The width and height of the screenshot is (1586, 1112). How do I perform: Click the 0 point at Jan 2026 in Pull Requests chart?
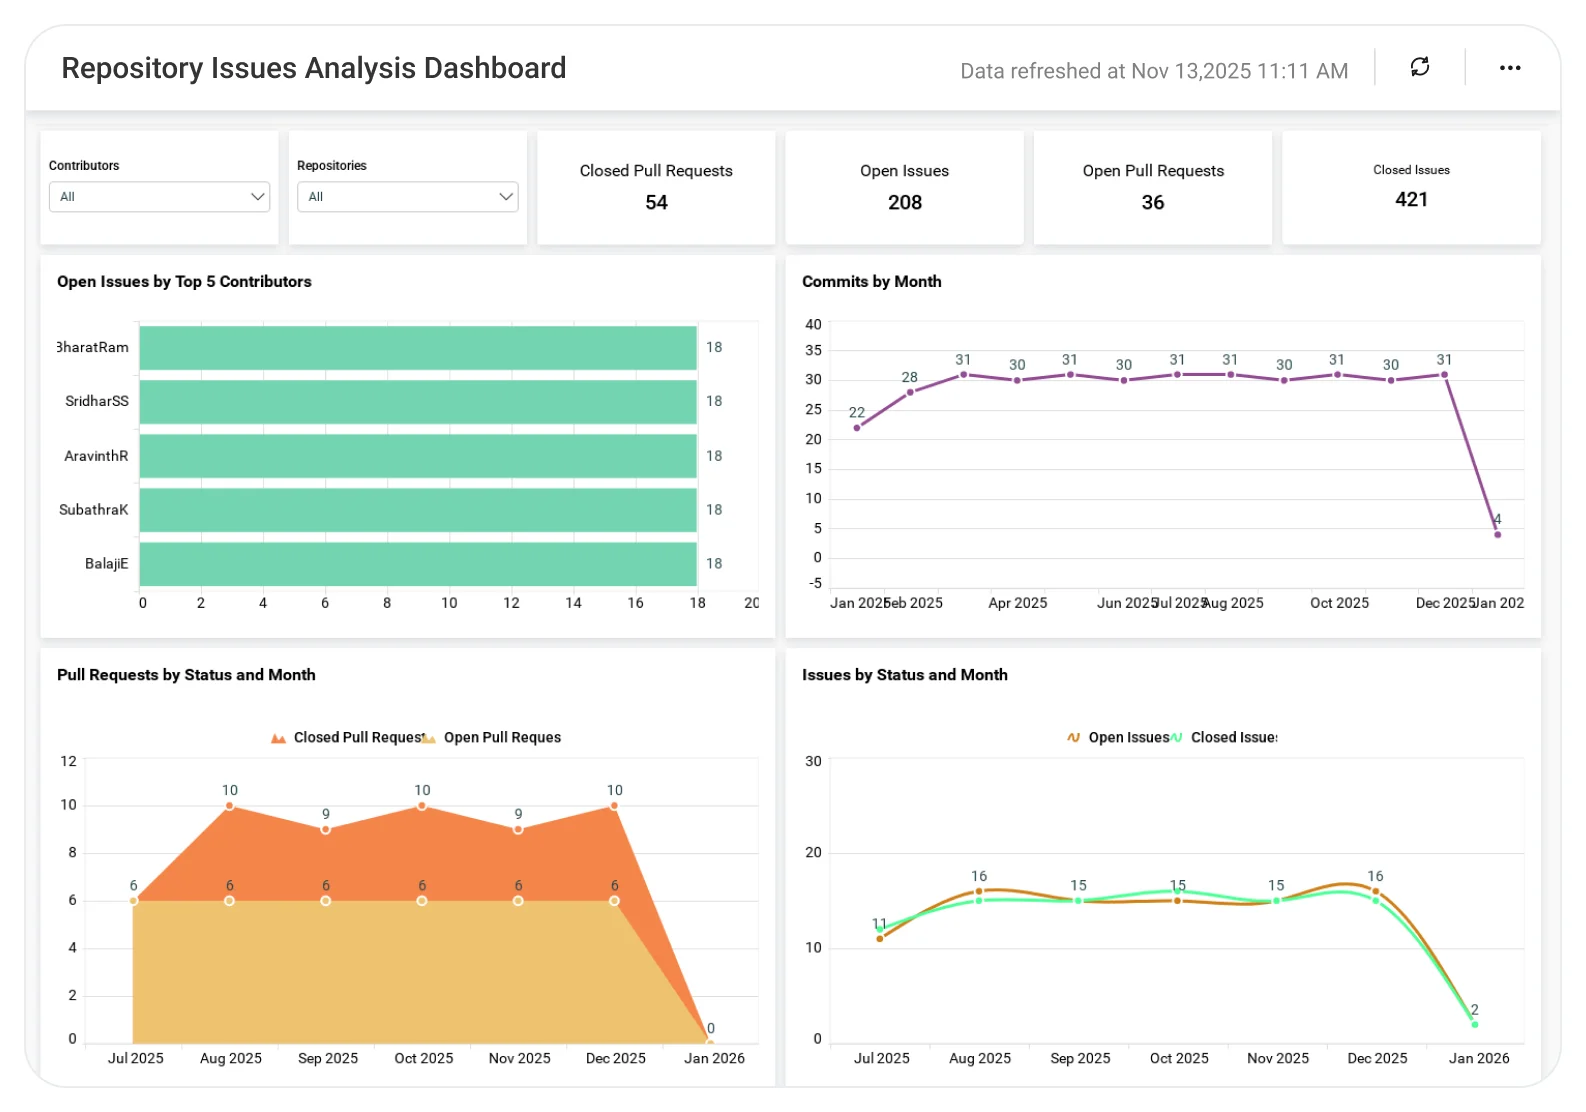click(710, 1041)
